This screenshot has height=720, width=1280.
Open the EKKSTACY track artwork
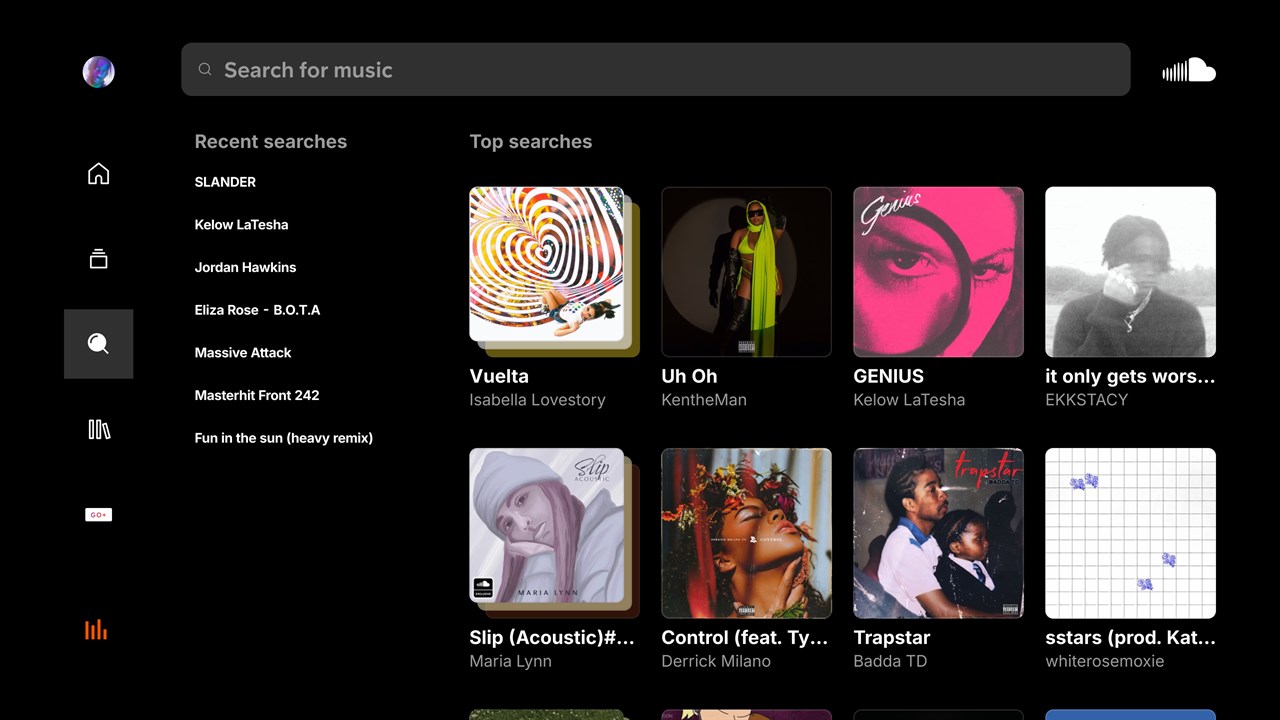coord(1130,272)
